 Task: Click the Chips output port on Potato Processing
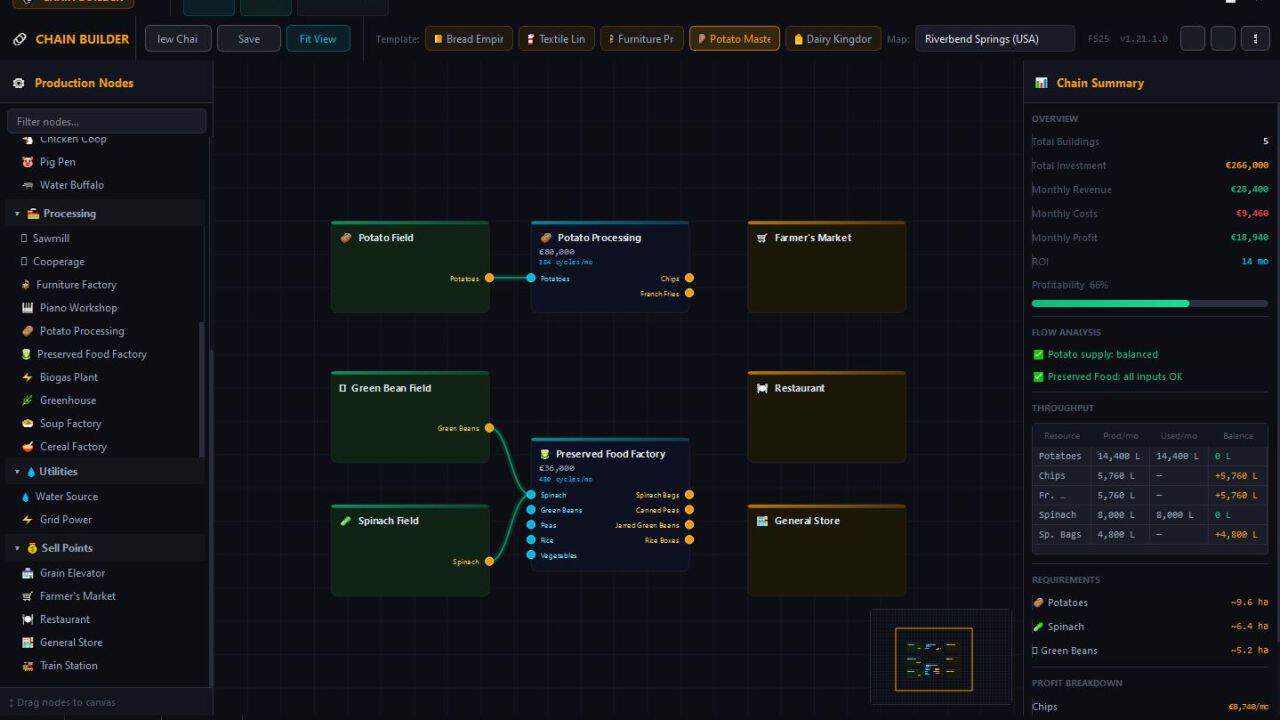coord(689,278)
